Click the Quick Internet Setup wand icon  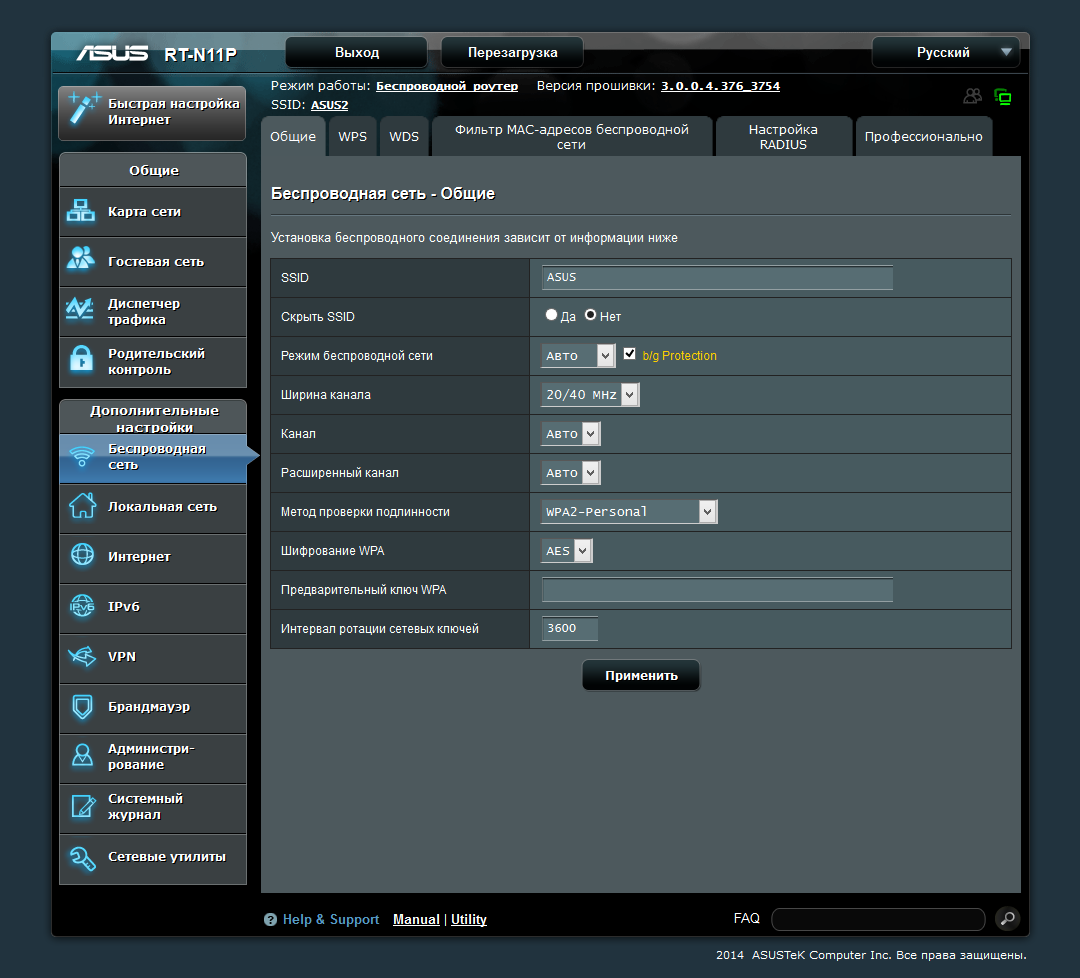click(84, 108)
